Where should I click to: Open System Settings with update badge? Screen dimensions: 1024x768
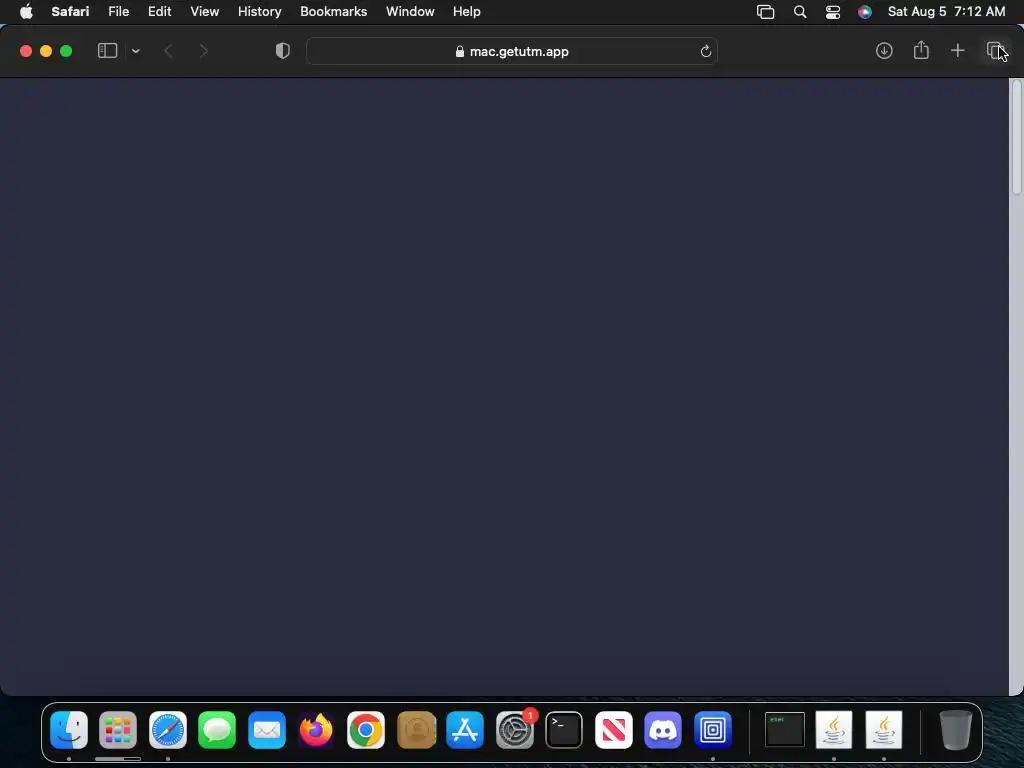click(515, 729)
